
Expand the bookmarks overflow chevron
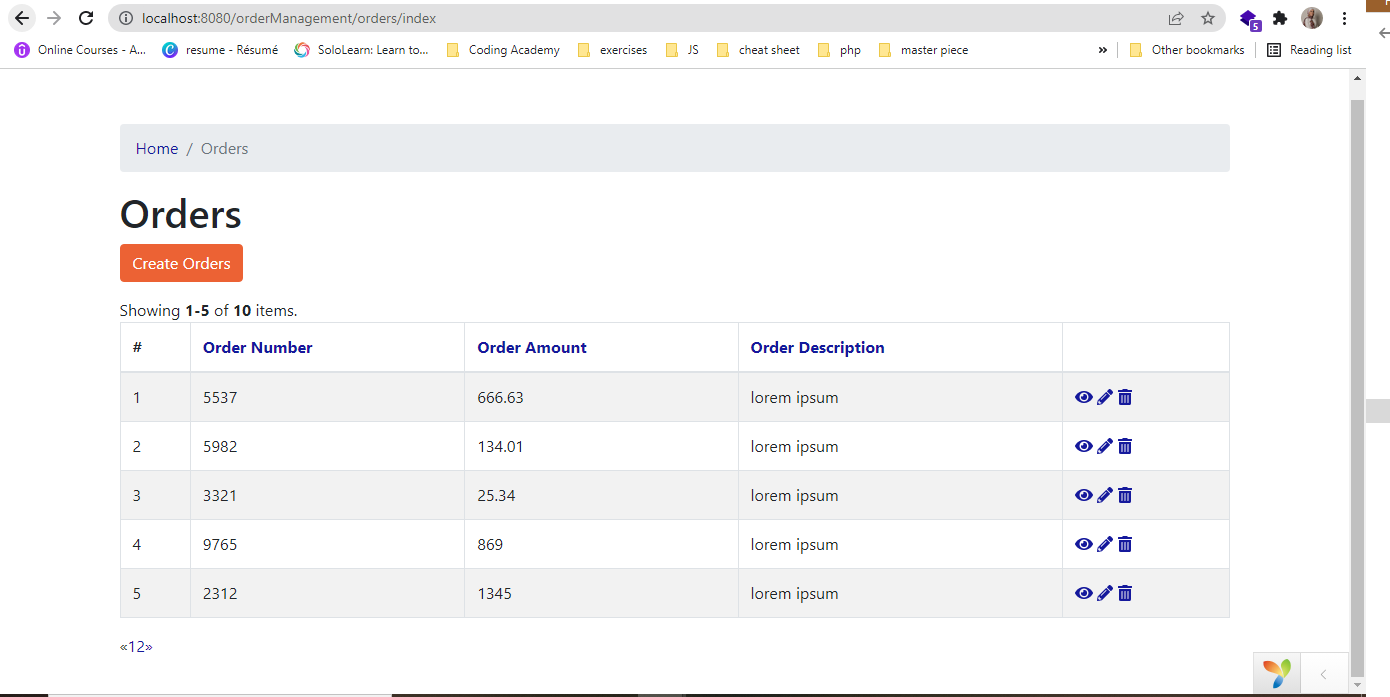1102,49
